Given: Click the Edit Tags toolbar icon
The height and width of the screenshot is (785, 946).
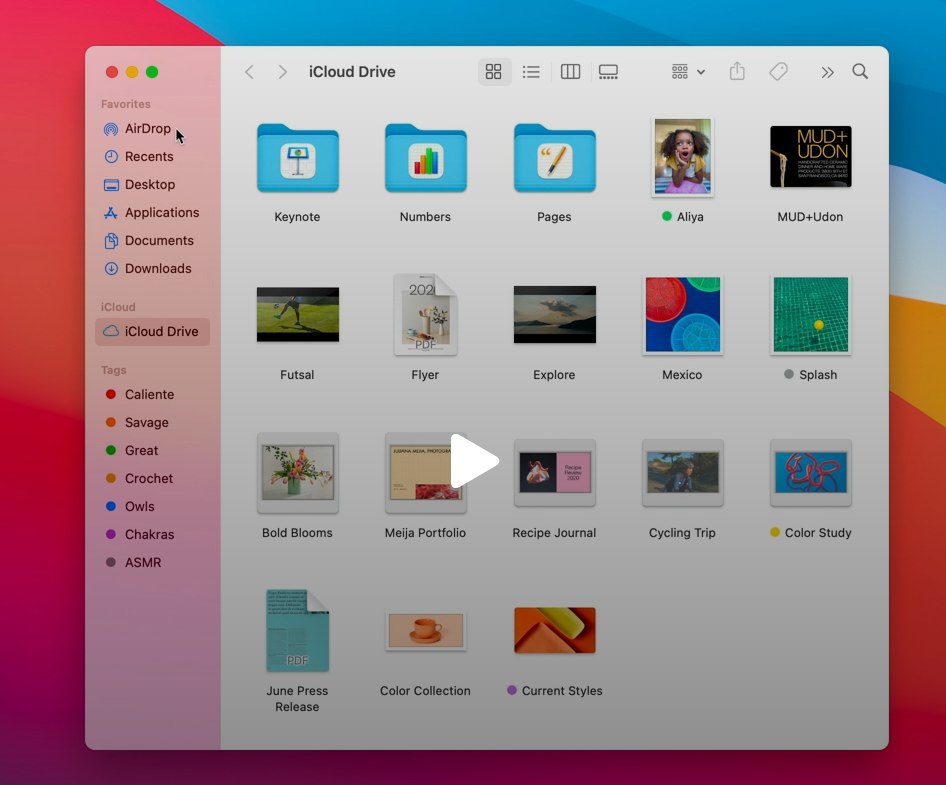Looking at the screenshot, I should (778, 72).
